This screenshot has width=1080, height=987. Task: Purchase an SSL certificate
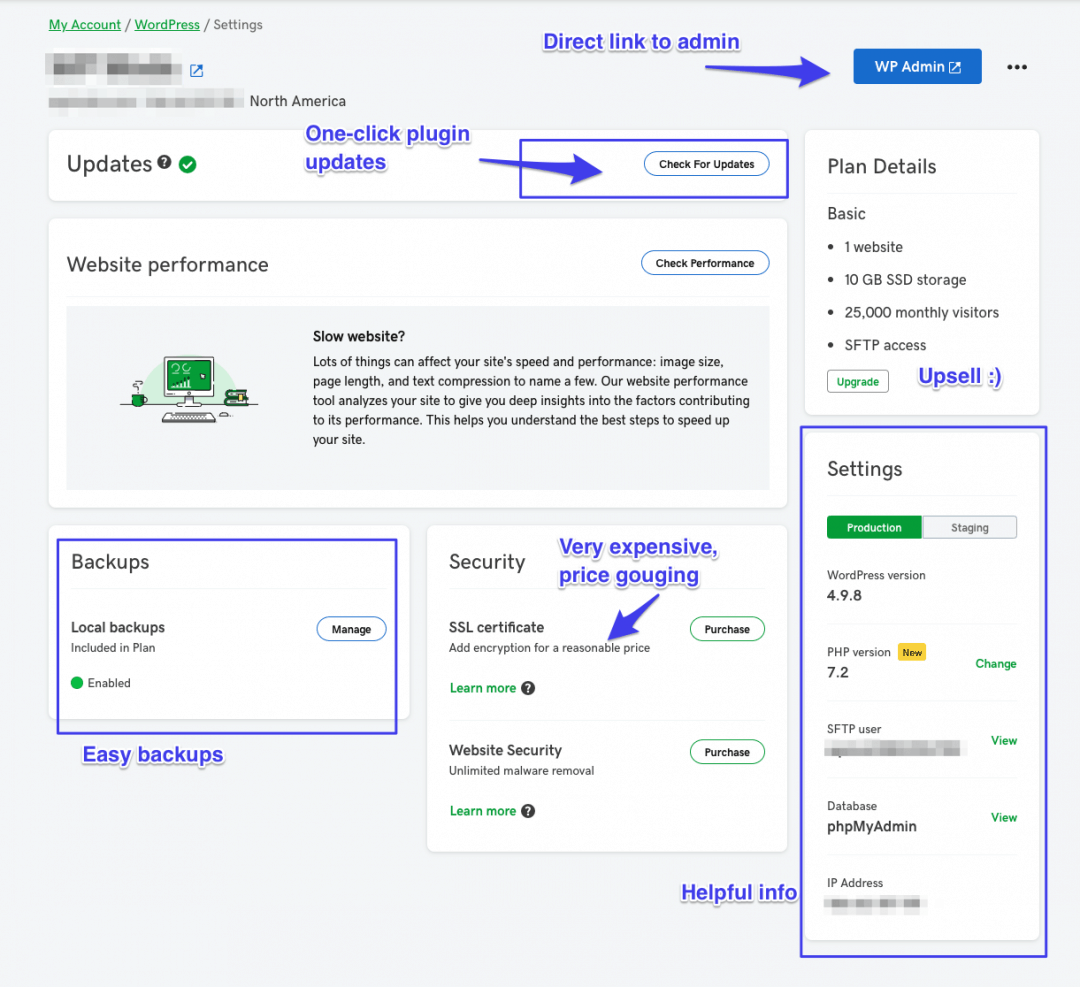(x=727, y=628)
